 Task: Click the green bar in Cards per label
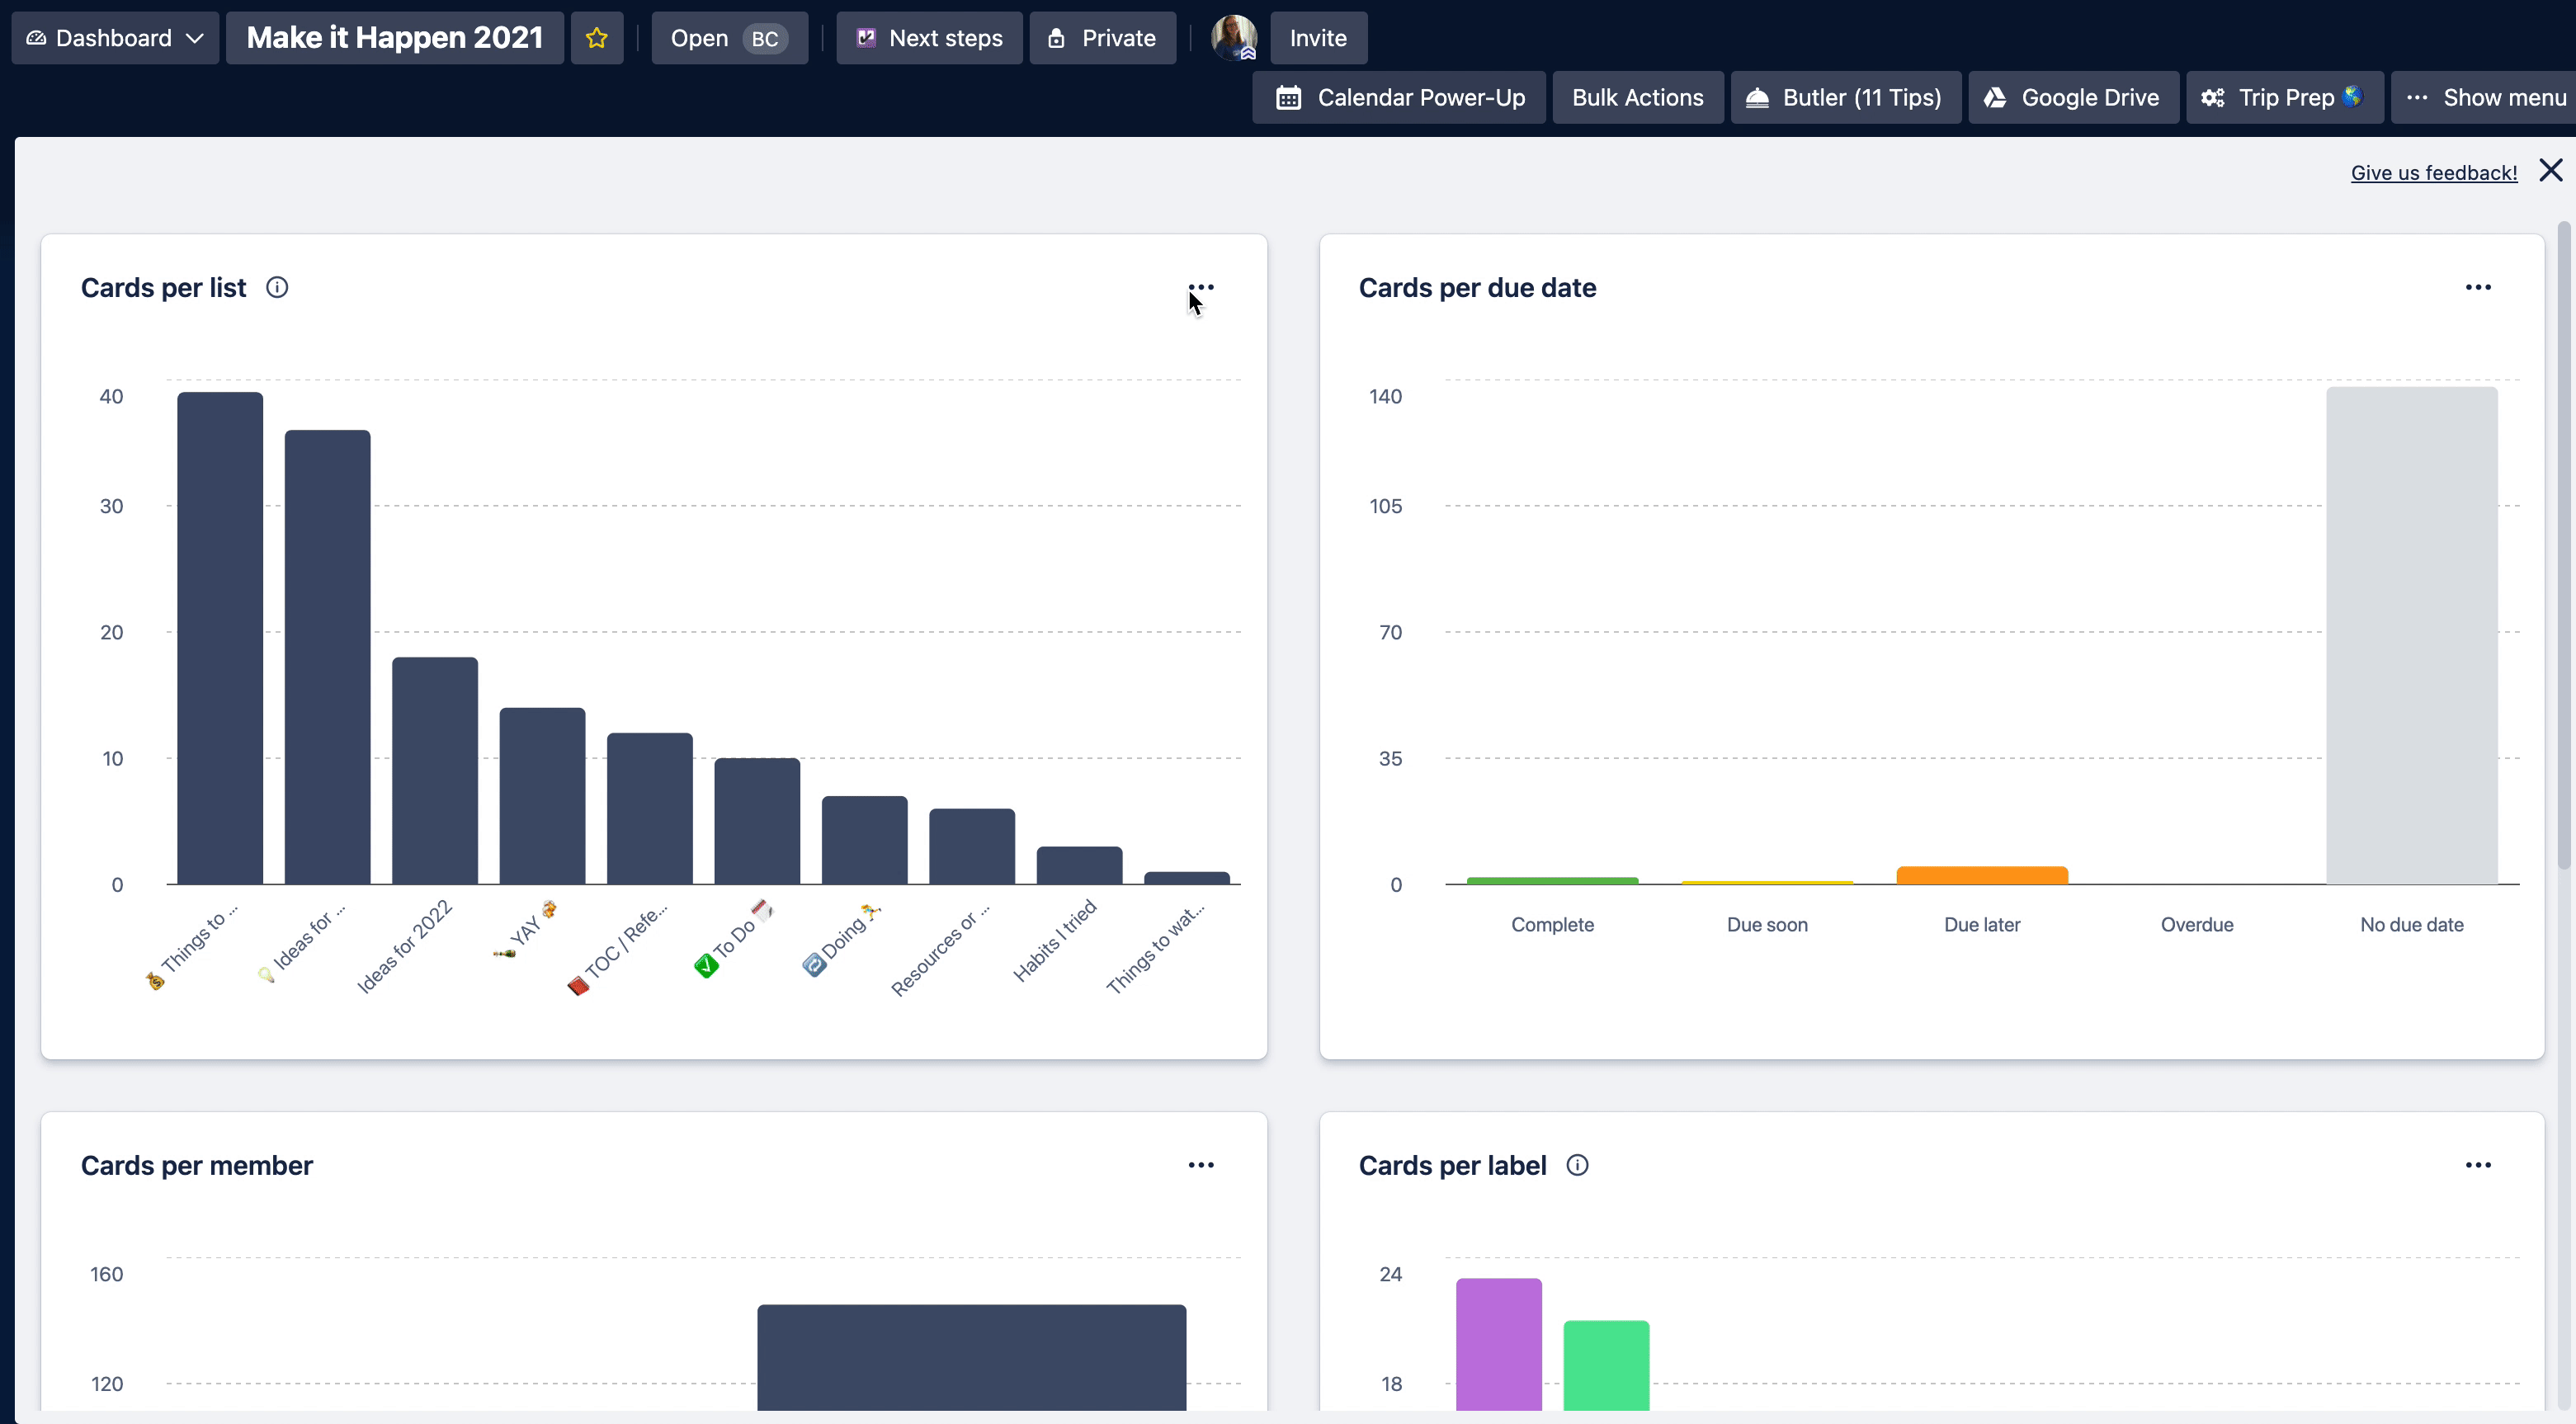tap(1606, 1365)
